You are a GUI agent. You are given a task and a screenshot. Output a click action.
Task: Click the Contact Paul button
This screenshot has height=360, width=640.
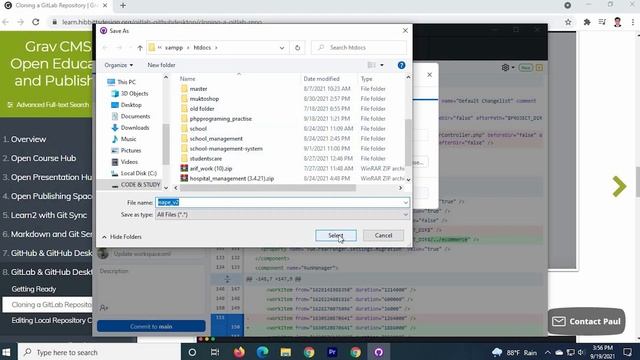tap(587, 322)
